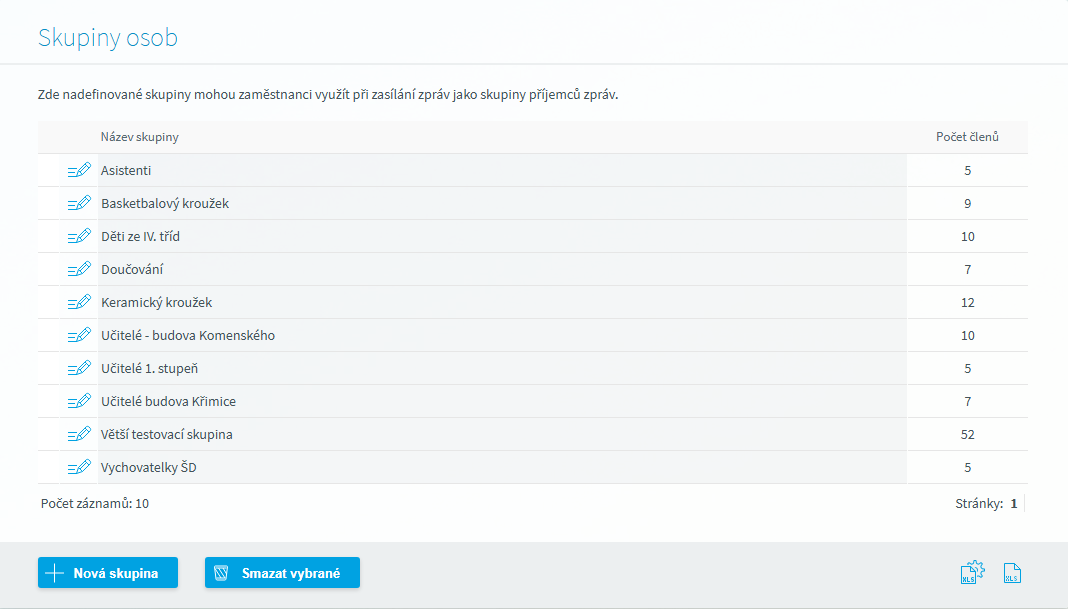Go to page 1 in pagination
This screenshot has width=1068, height=609.
1013,504
